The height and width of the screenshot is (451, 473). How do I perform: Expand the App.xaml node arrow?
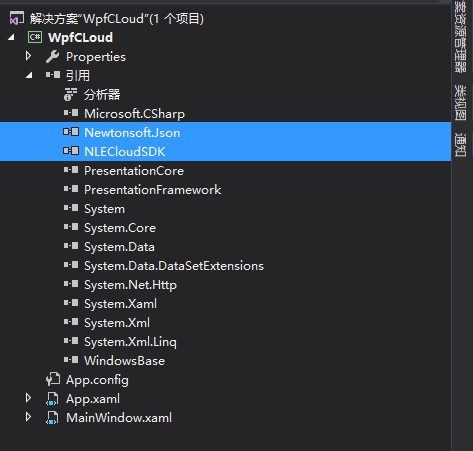tap(29, 398)
